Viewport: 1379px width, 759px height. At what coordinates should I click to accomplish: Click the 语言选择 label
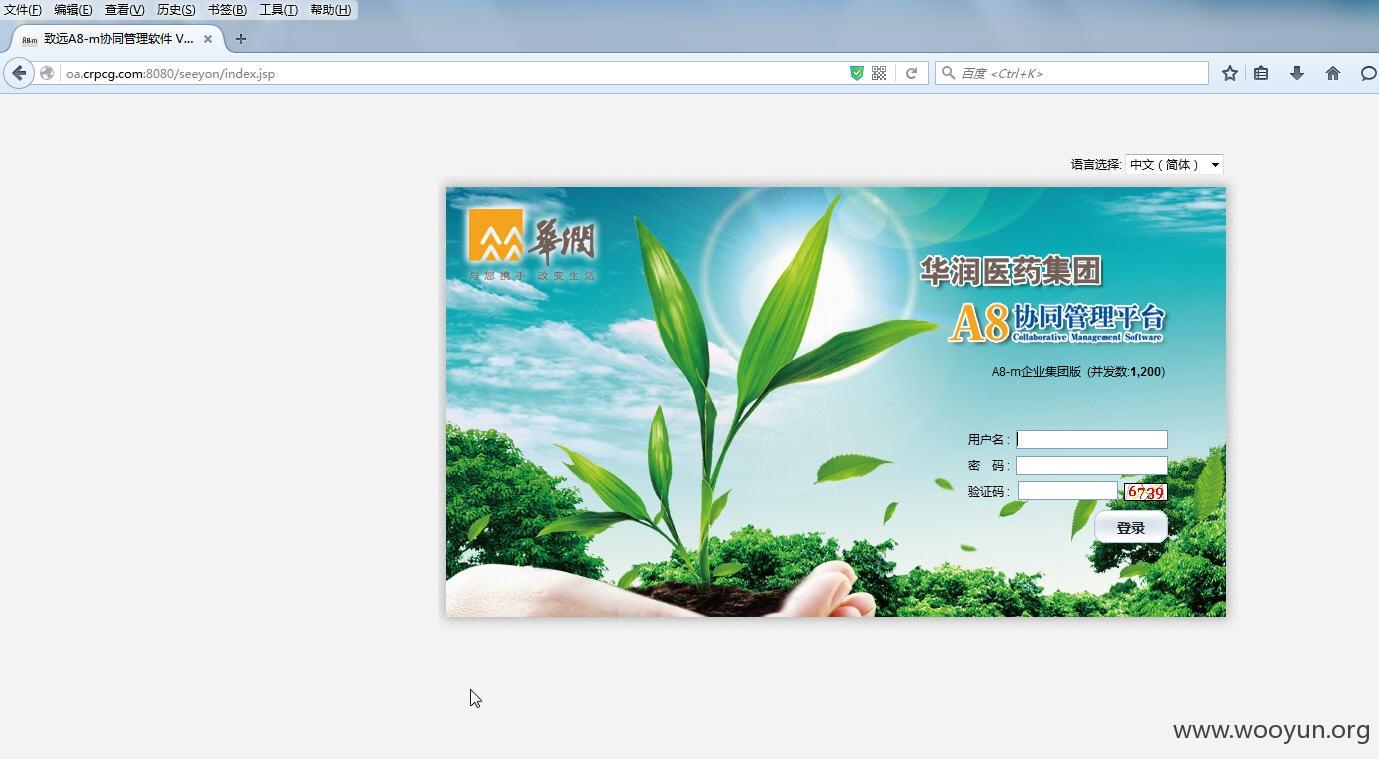[1096, 165]
